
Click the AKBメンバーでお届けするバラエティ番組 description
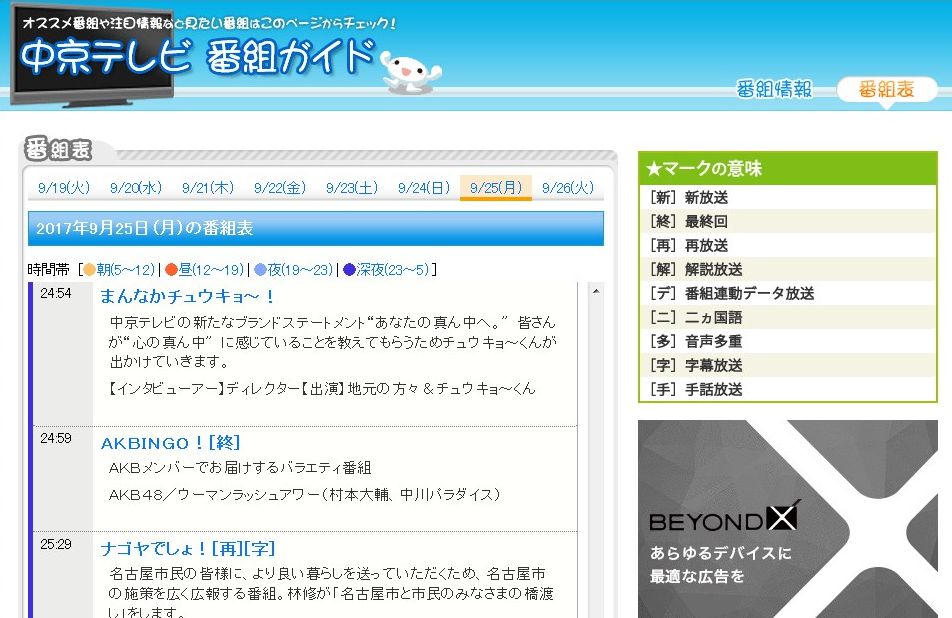(x=240, y=468)
